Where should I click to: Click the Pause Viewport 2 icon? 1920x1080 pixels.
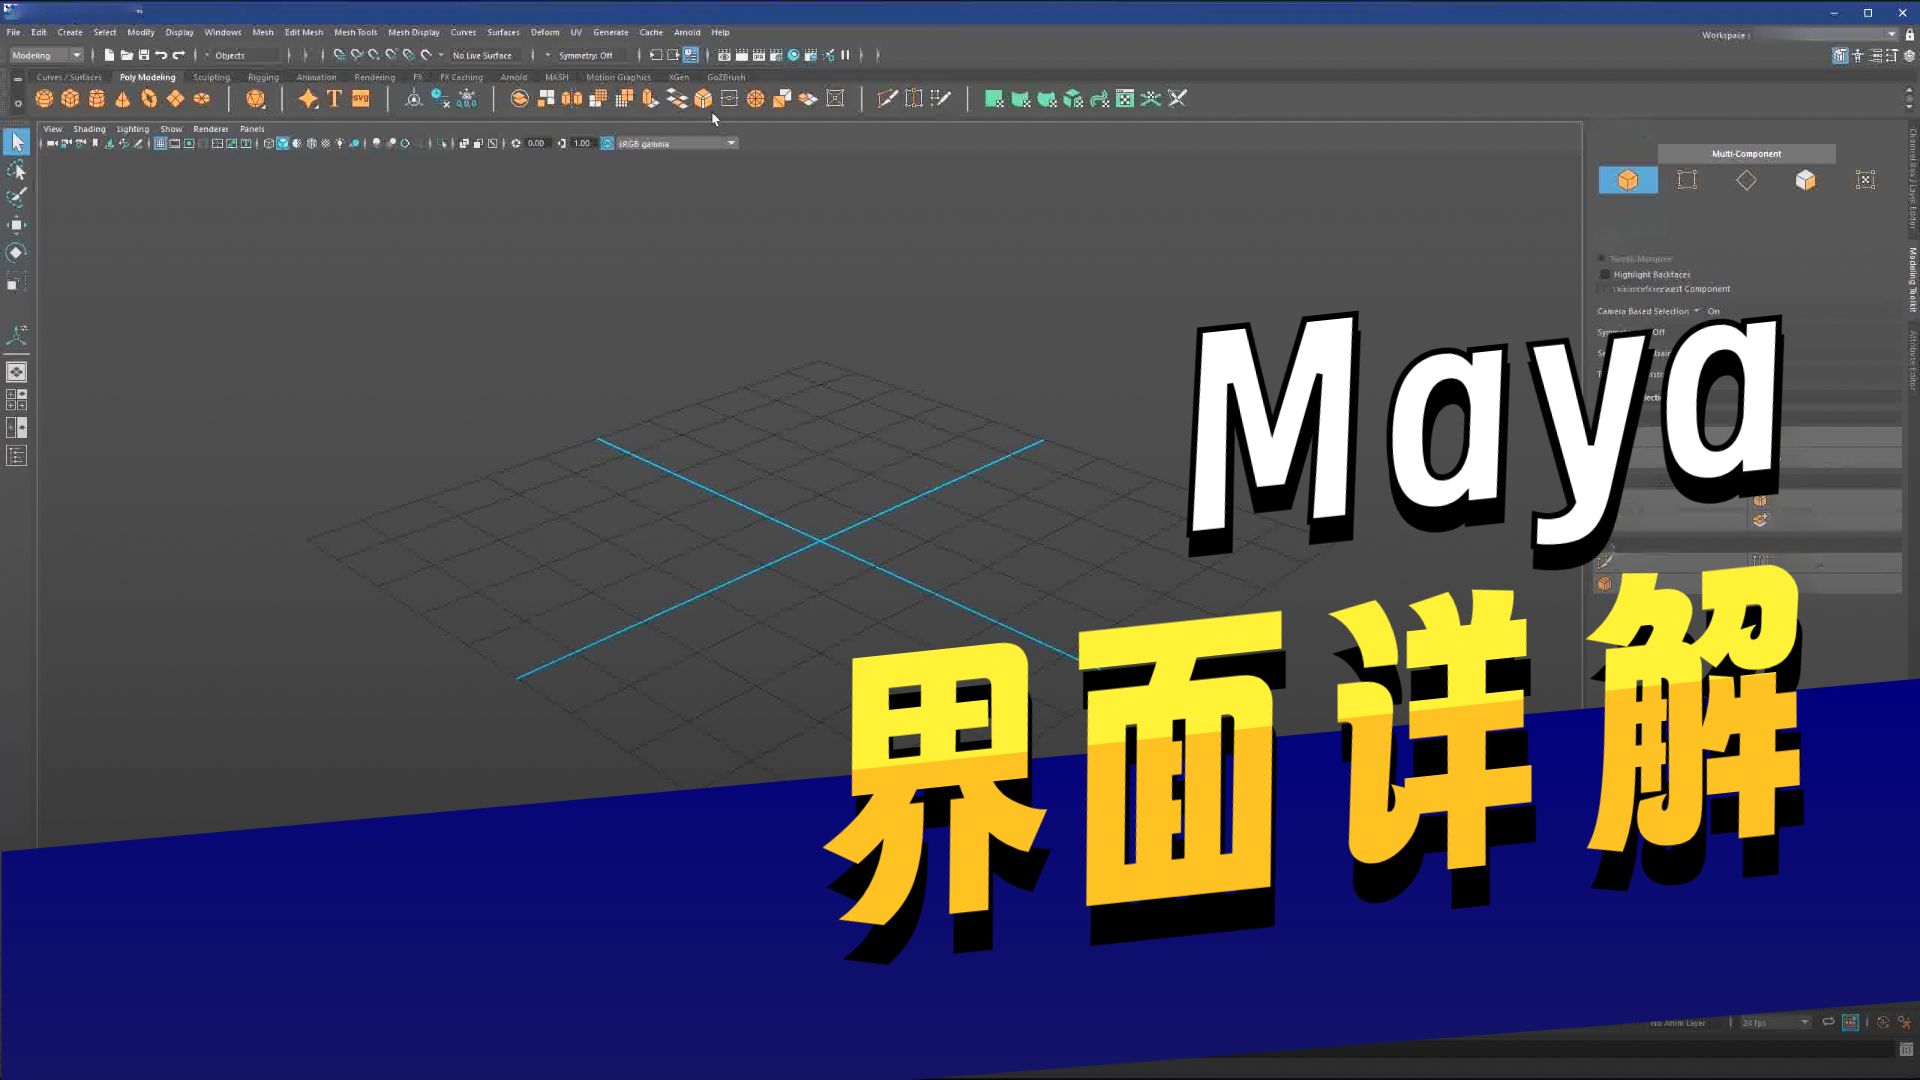coord(845,55)
